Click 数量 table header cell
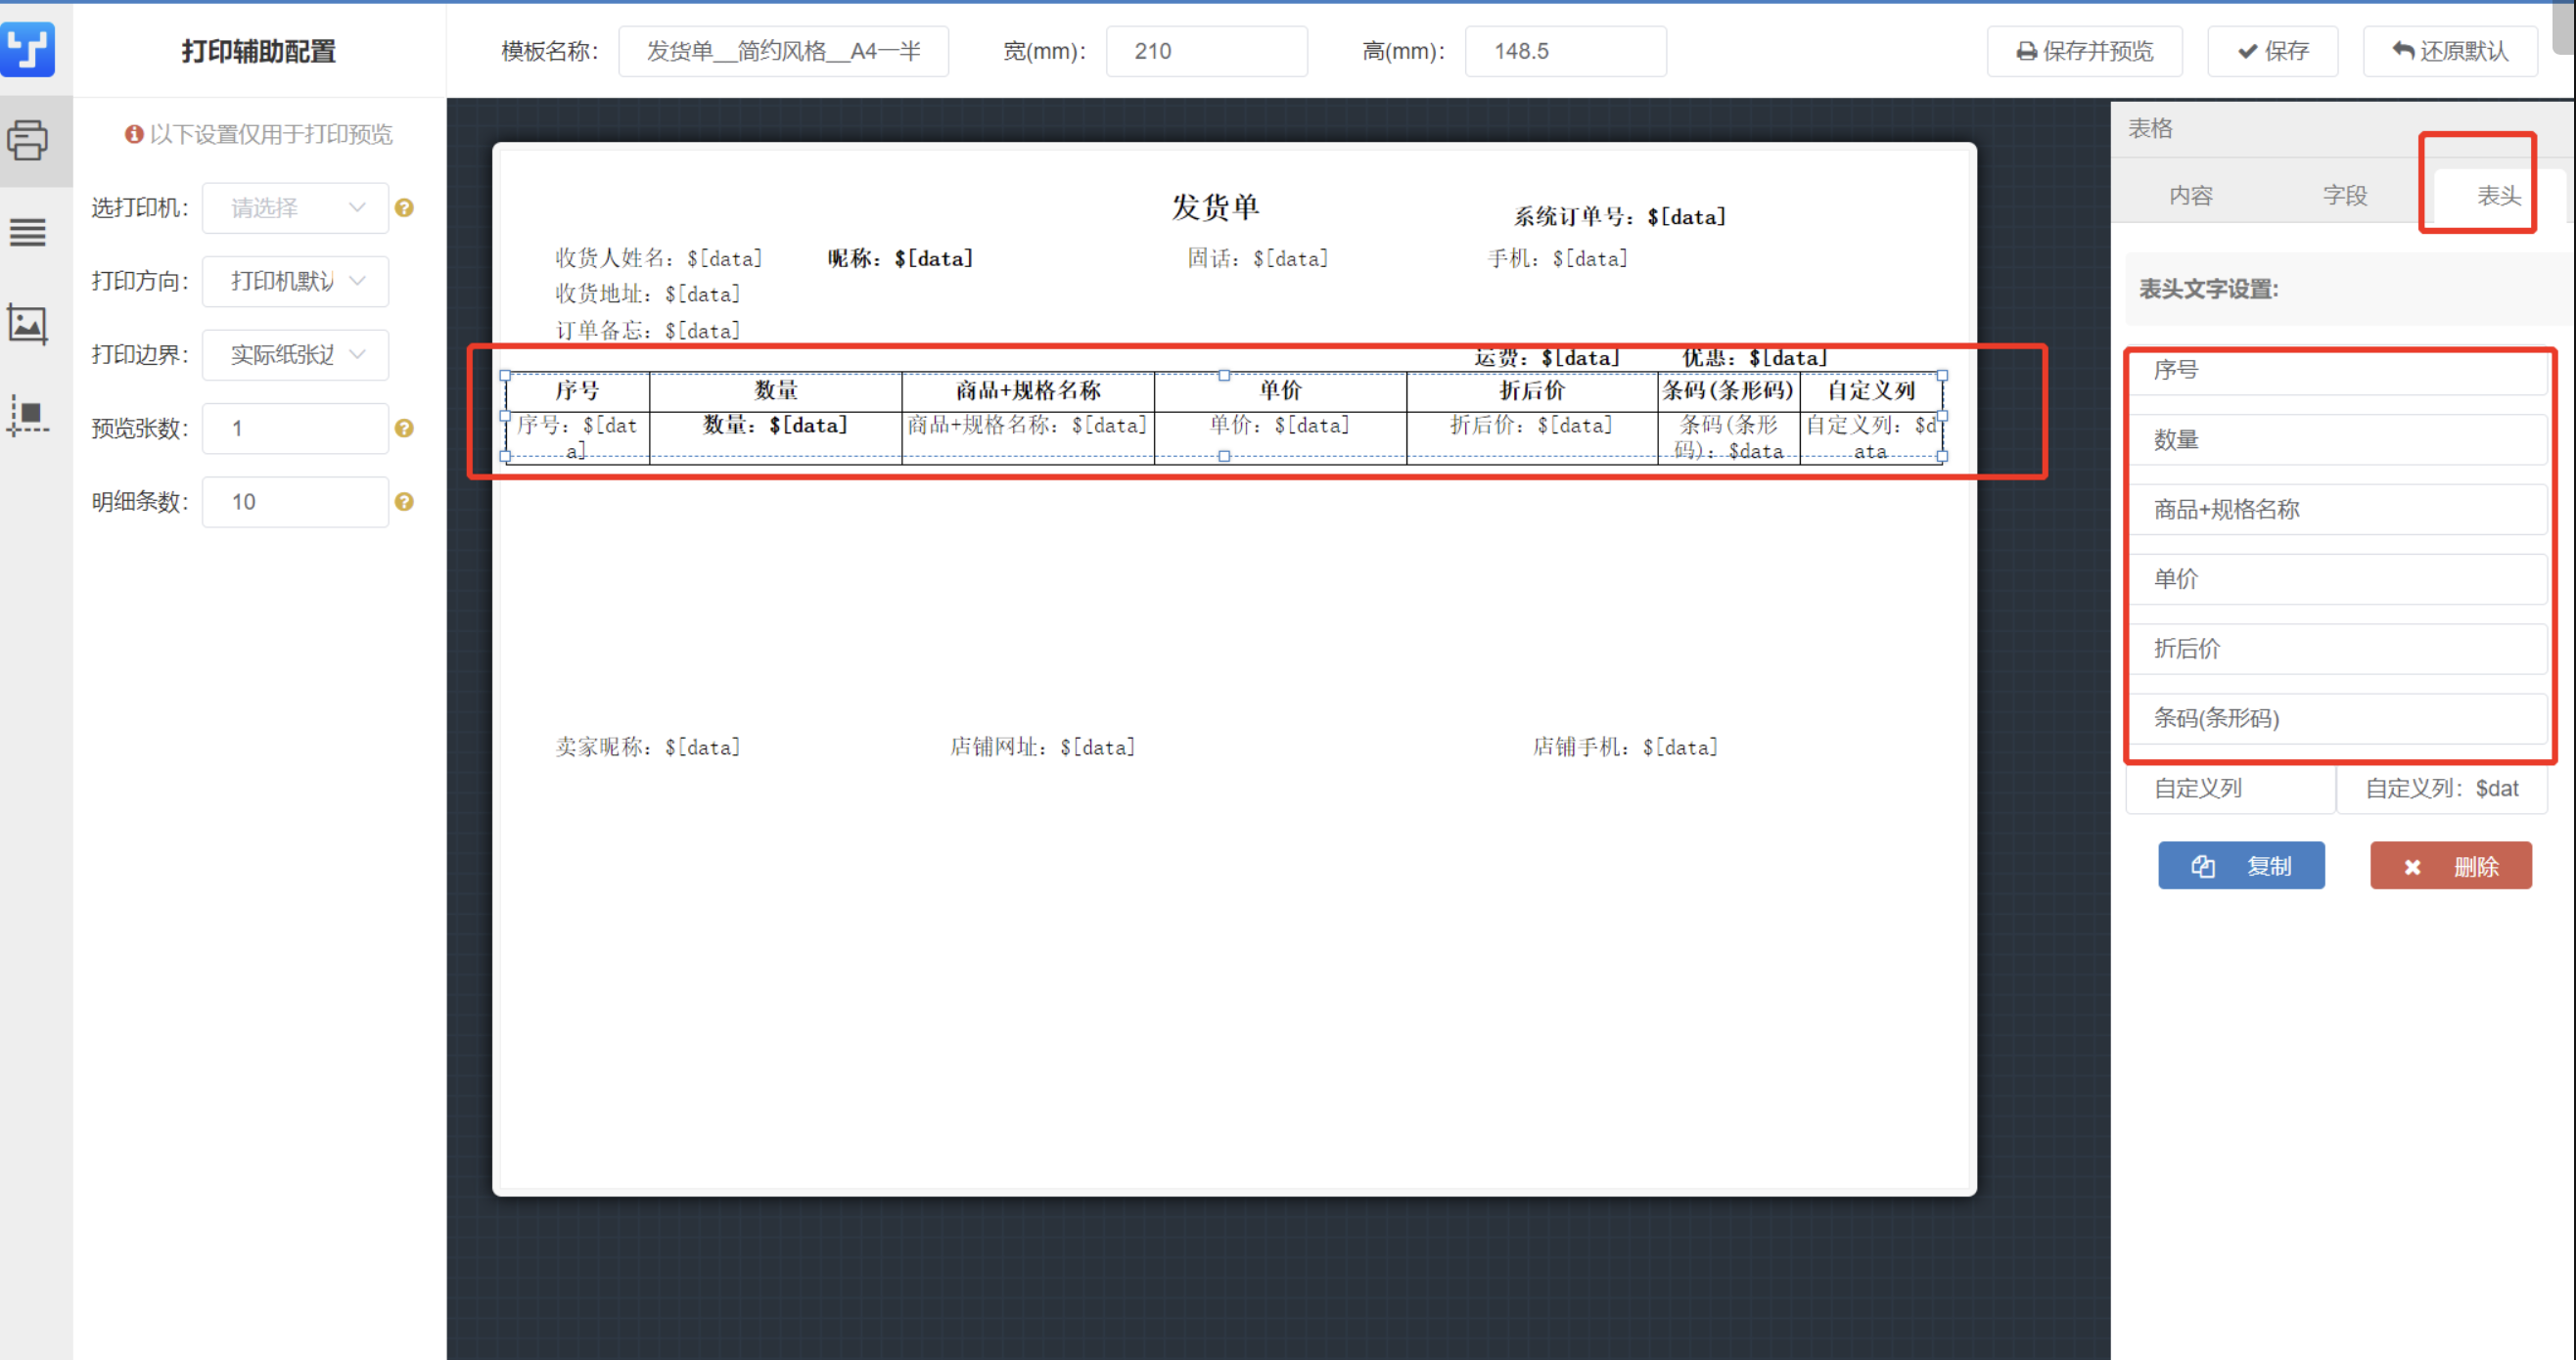2576x1360 pixels. pos(775,391)
